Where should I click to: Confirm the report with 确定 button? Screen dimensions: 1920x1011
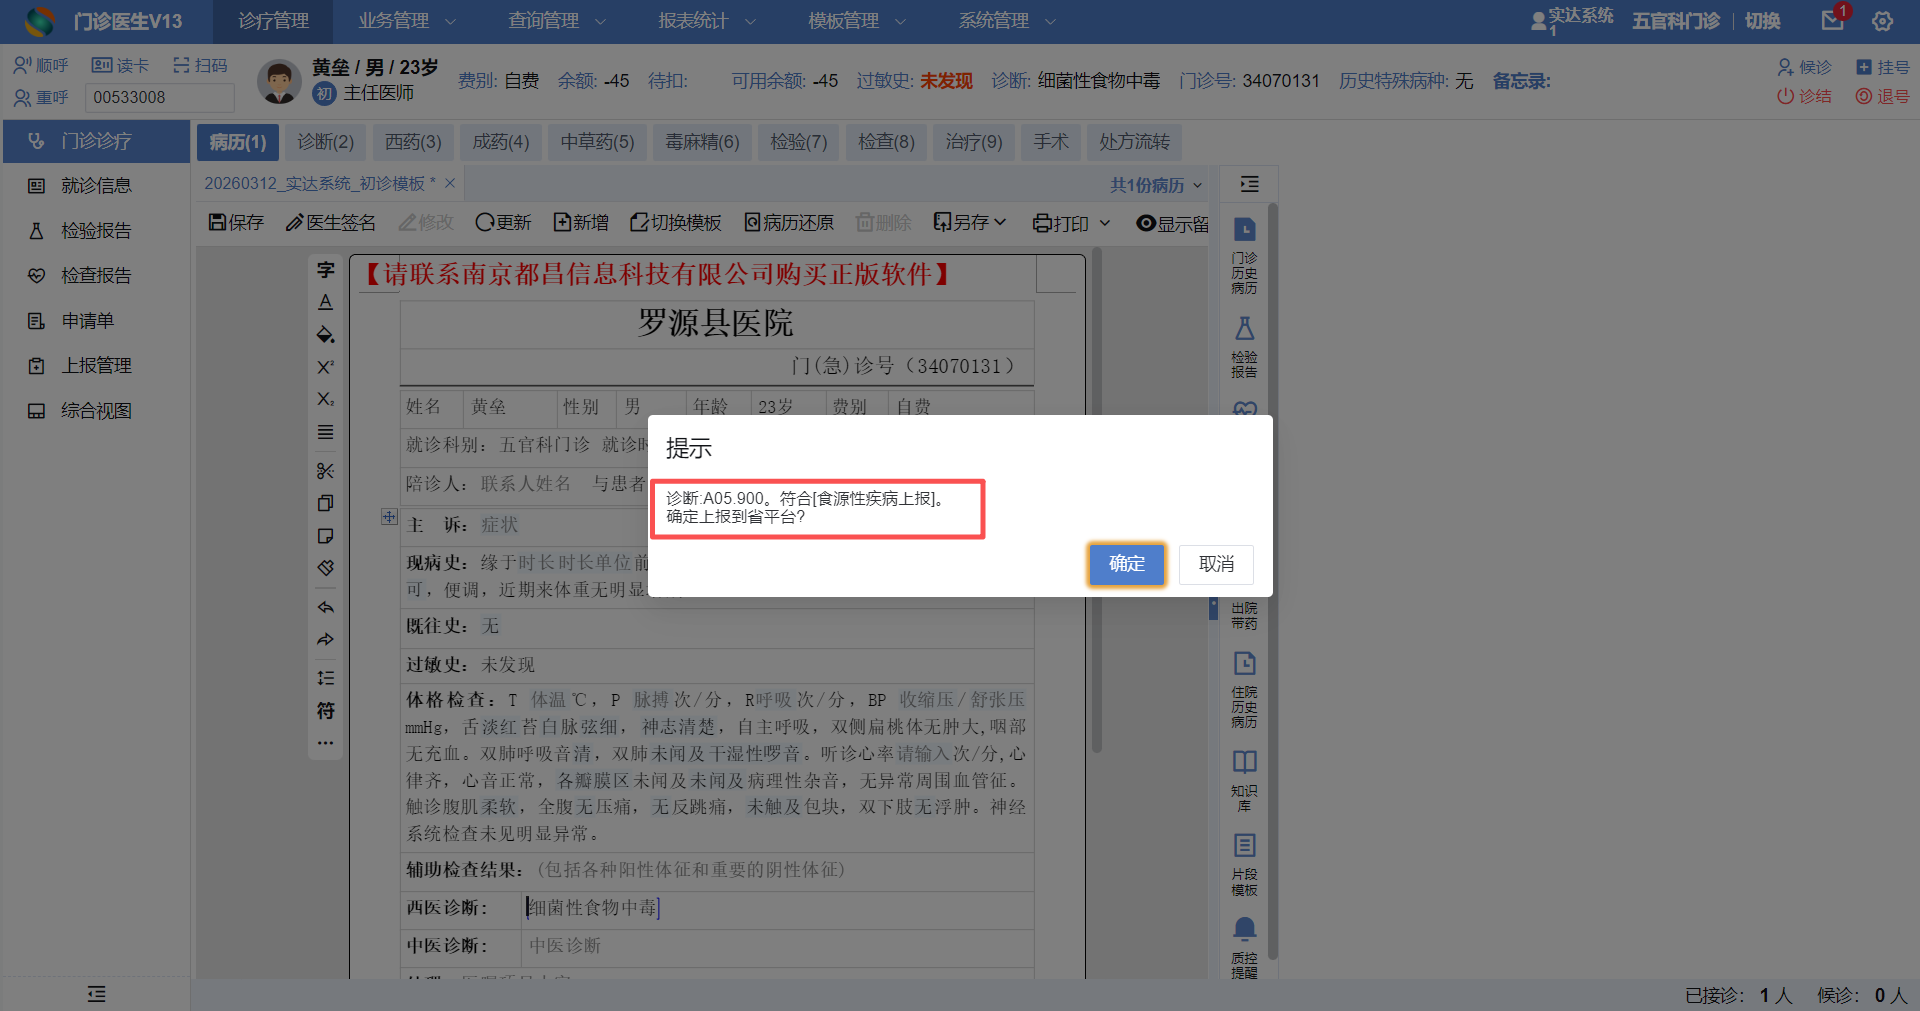click(1127, 564)
